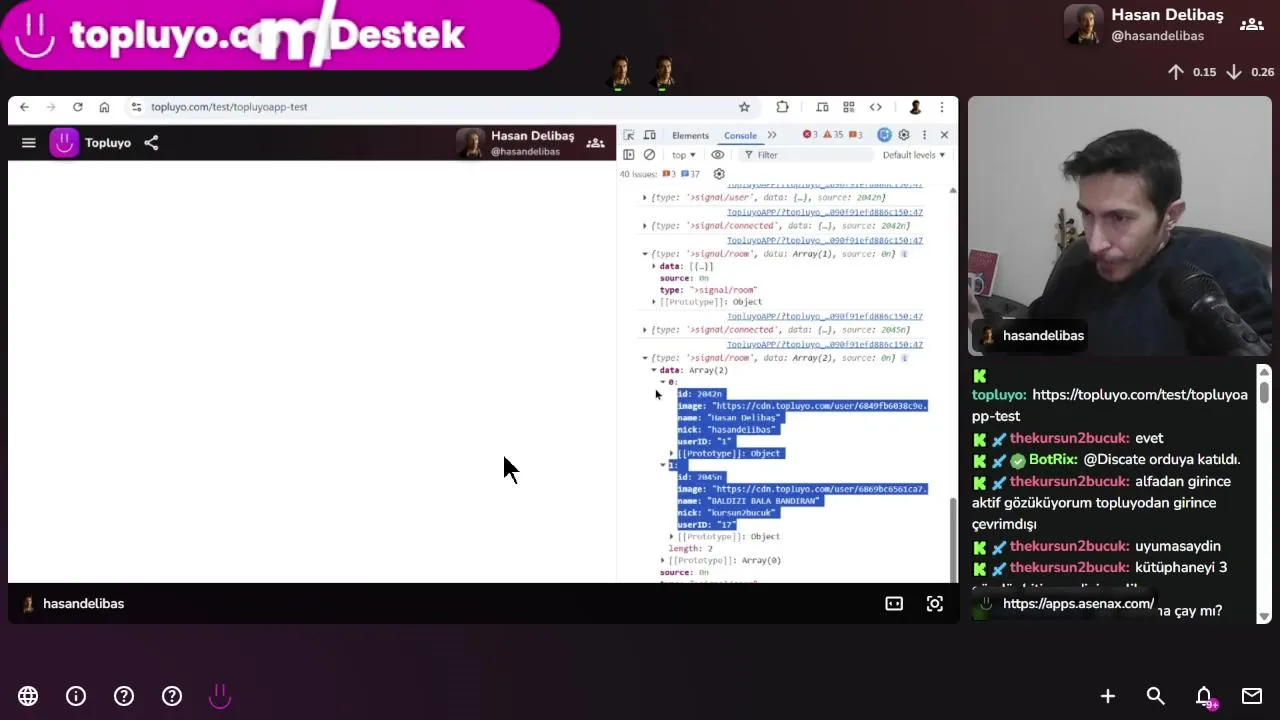1280x720 pixels.
Task: Click the errors count badge 3
Action: 810,135
